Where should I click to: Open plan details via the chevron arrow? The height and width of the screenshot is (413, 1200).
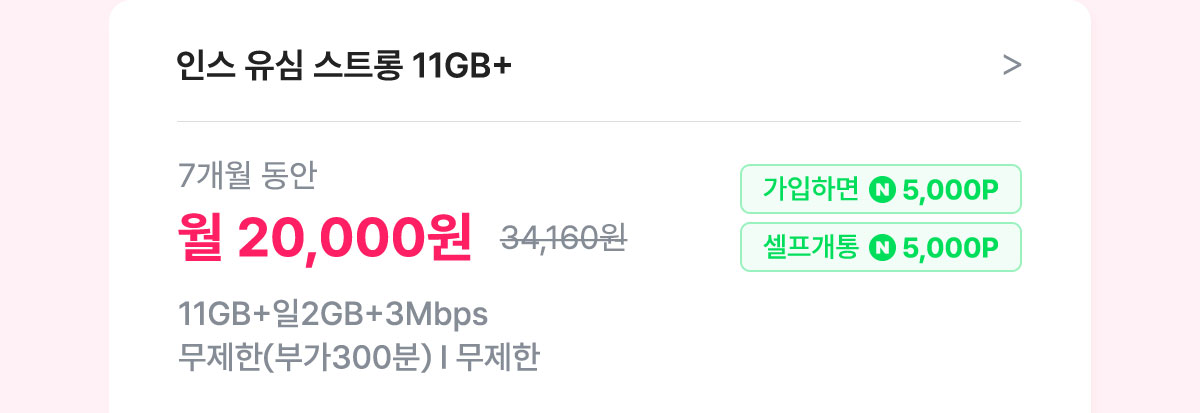pyautogui.click(x=1011, y=66)
